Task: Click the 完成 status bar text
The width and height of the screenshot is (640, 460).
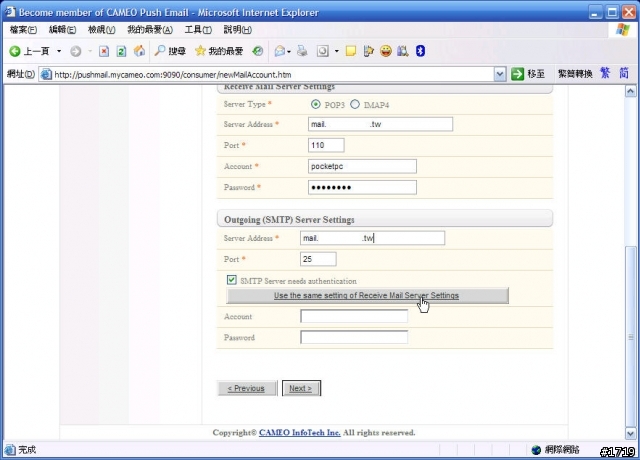Action: click(27, 450)
